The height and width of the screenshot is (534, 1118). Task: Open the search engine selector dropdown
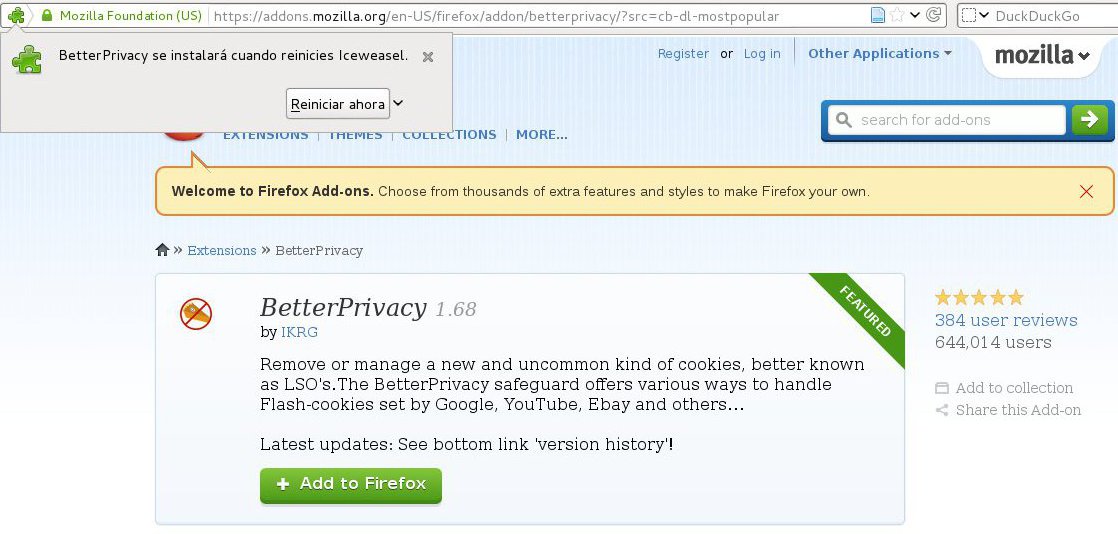tap(977, 16)
